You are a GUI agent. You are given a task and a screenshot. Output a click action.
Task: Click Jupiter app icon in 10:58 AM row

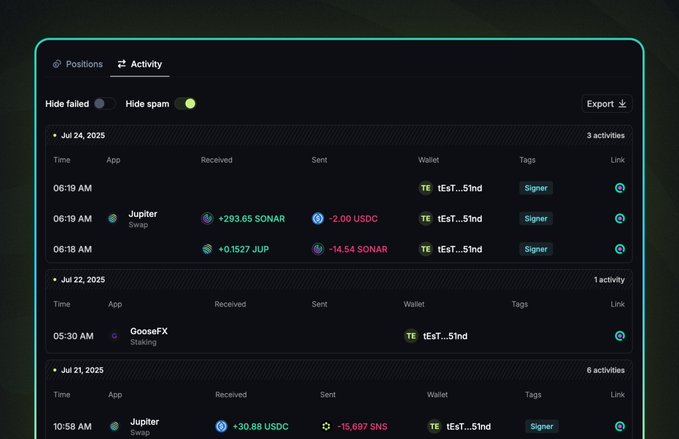[x=114, y=426]
